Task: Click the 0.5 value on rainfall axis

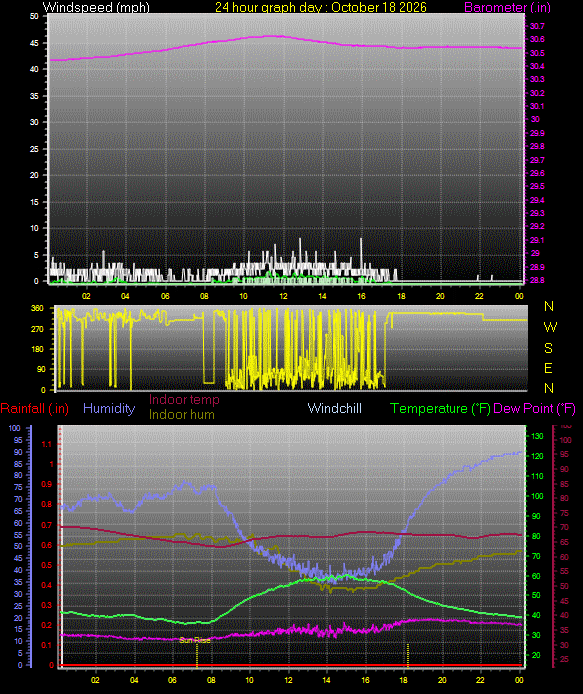Action: pos(46,565)
